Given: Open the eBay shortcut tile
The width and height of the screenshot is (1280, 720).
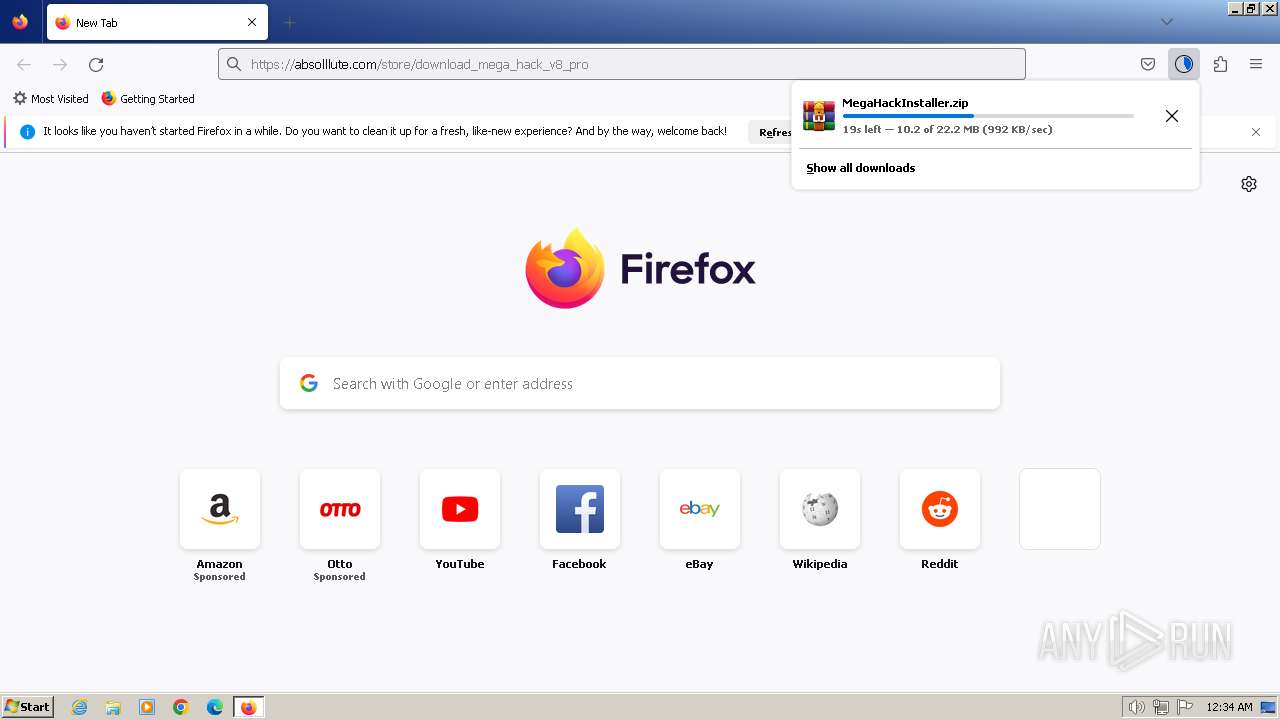Looking at the screenshot, I should coord(700,509).
